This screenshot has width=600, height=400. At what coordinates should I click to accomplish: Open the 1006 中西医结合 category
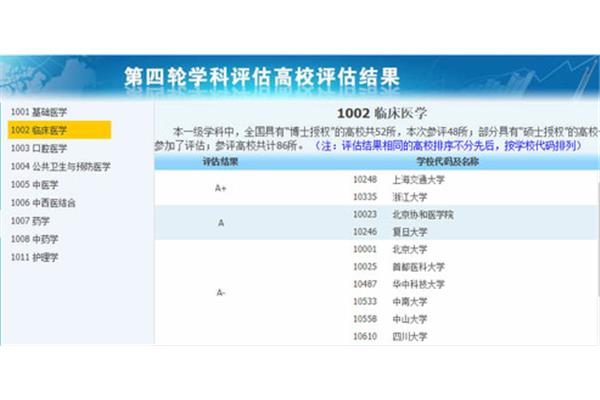point(43,202)
